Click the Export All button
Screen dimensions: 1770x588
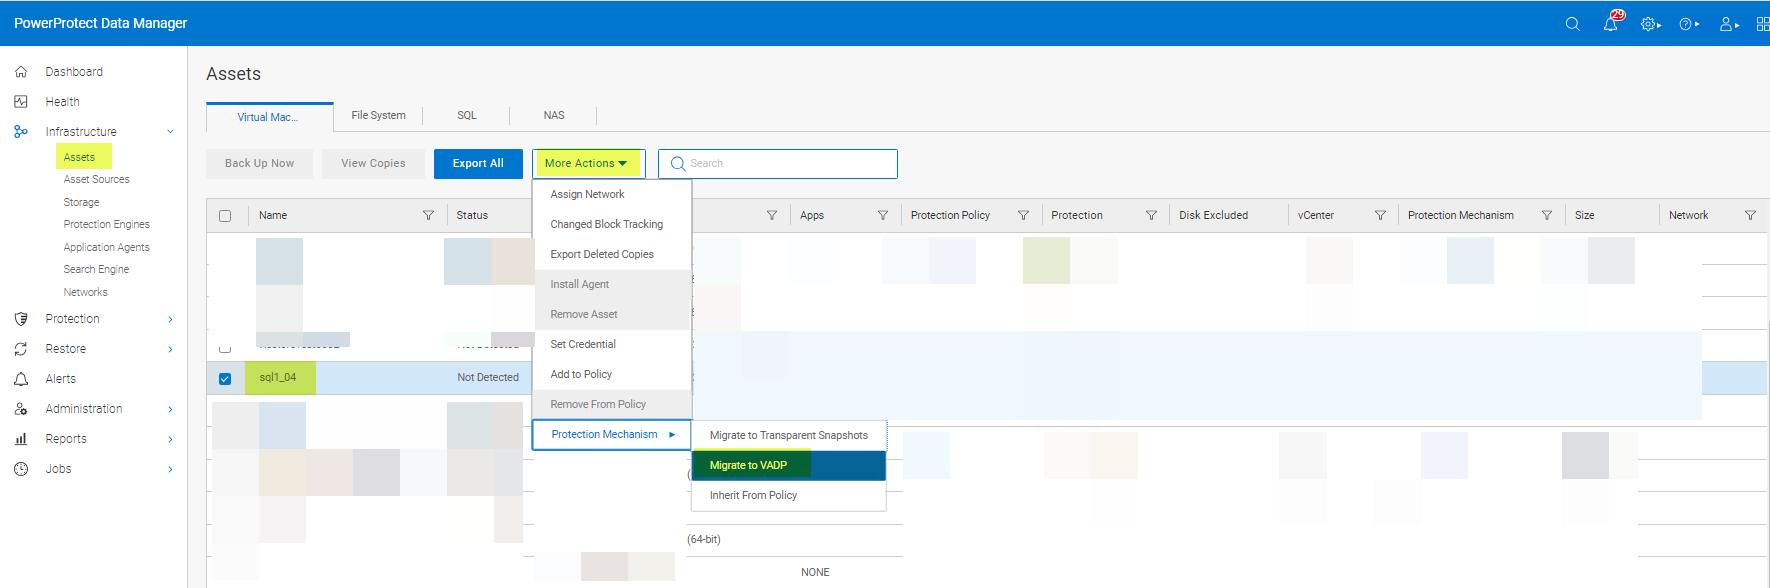click(x=478, y=163)
